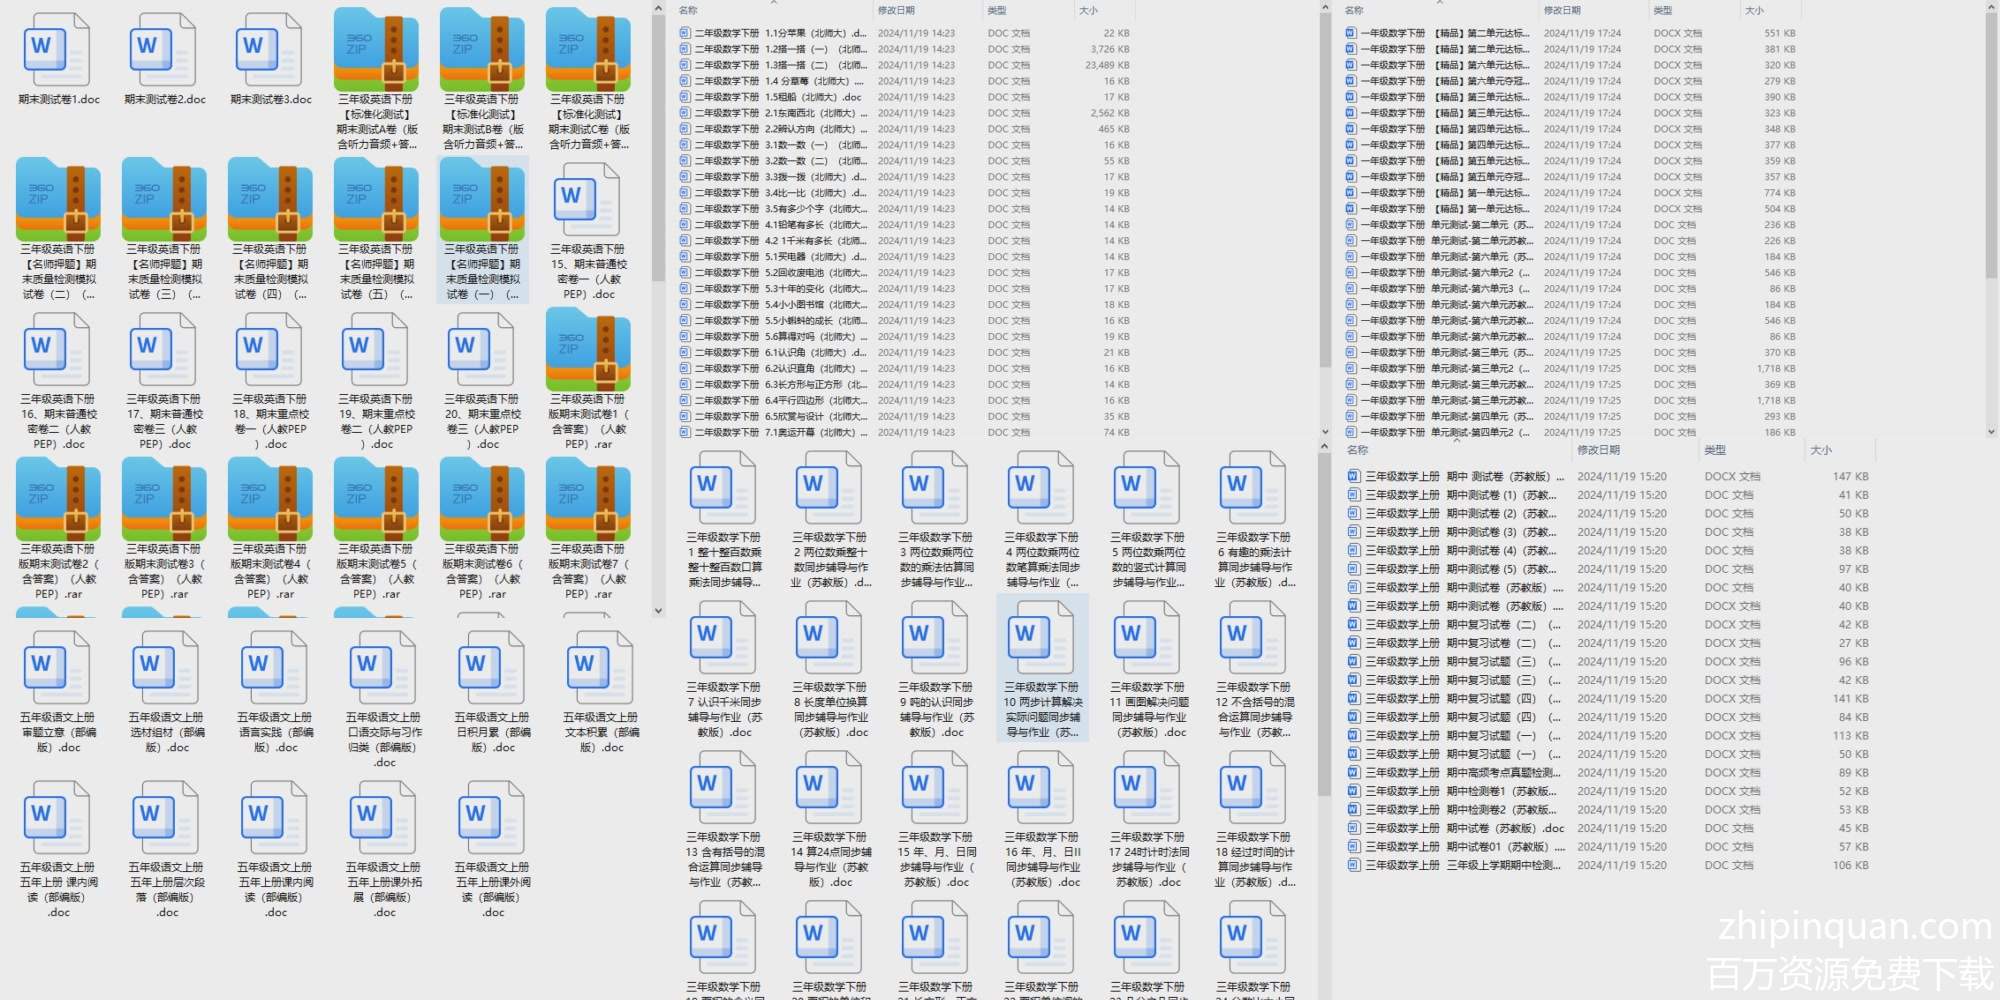Select the row 1.5租船（北师大）.doc
The image size is (2000, 1000).
coord(904,97)
